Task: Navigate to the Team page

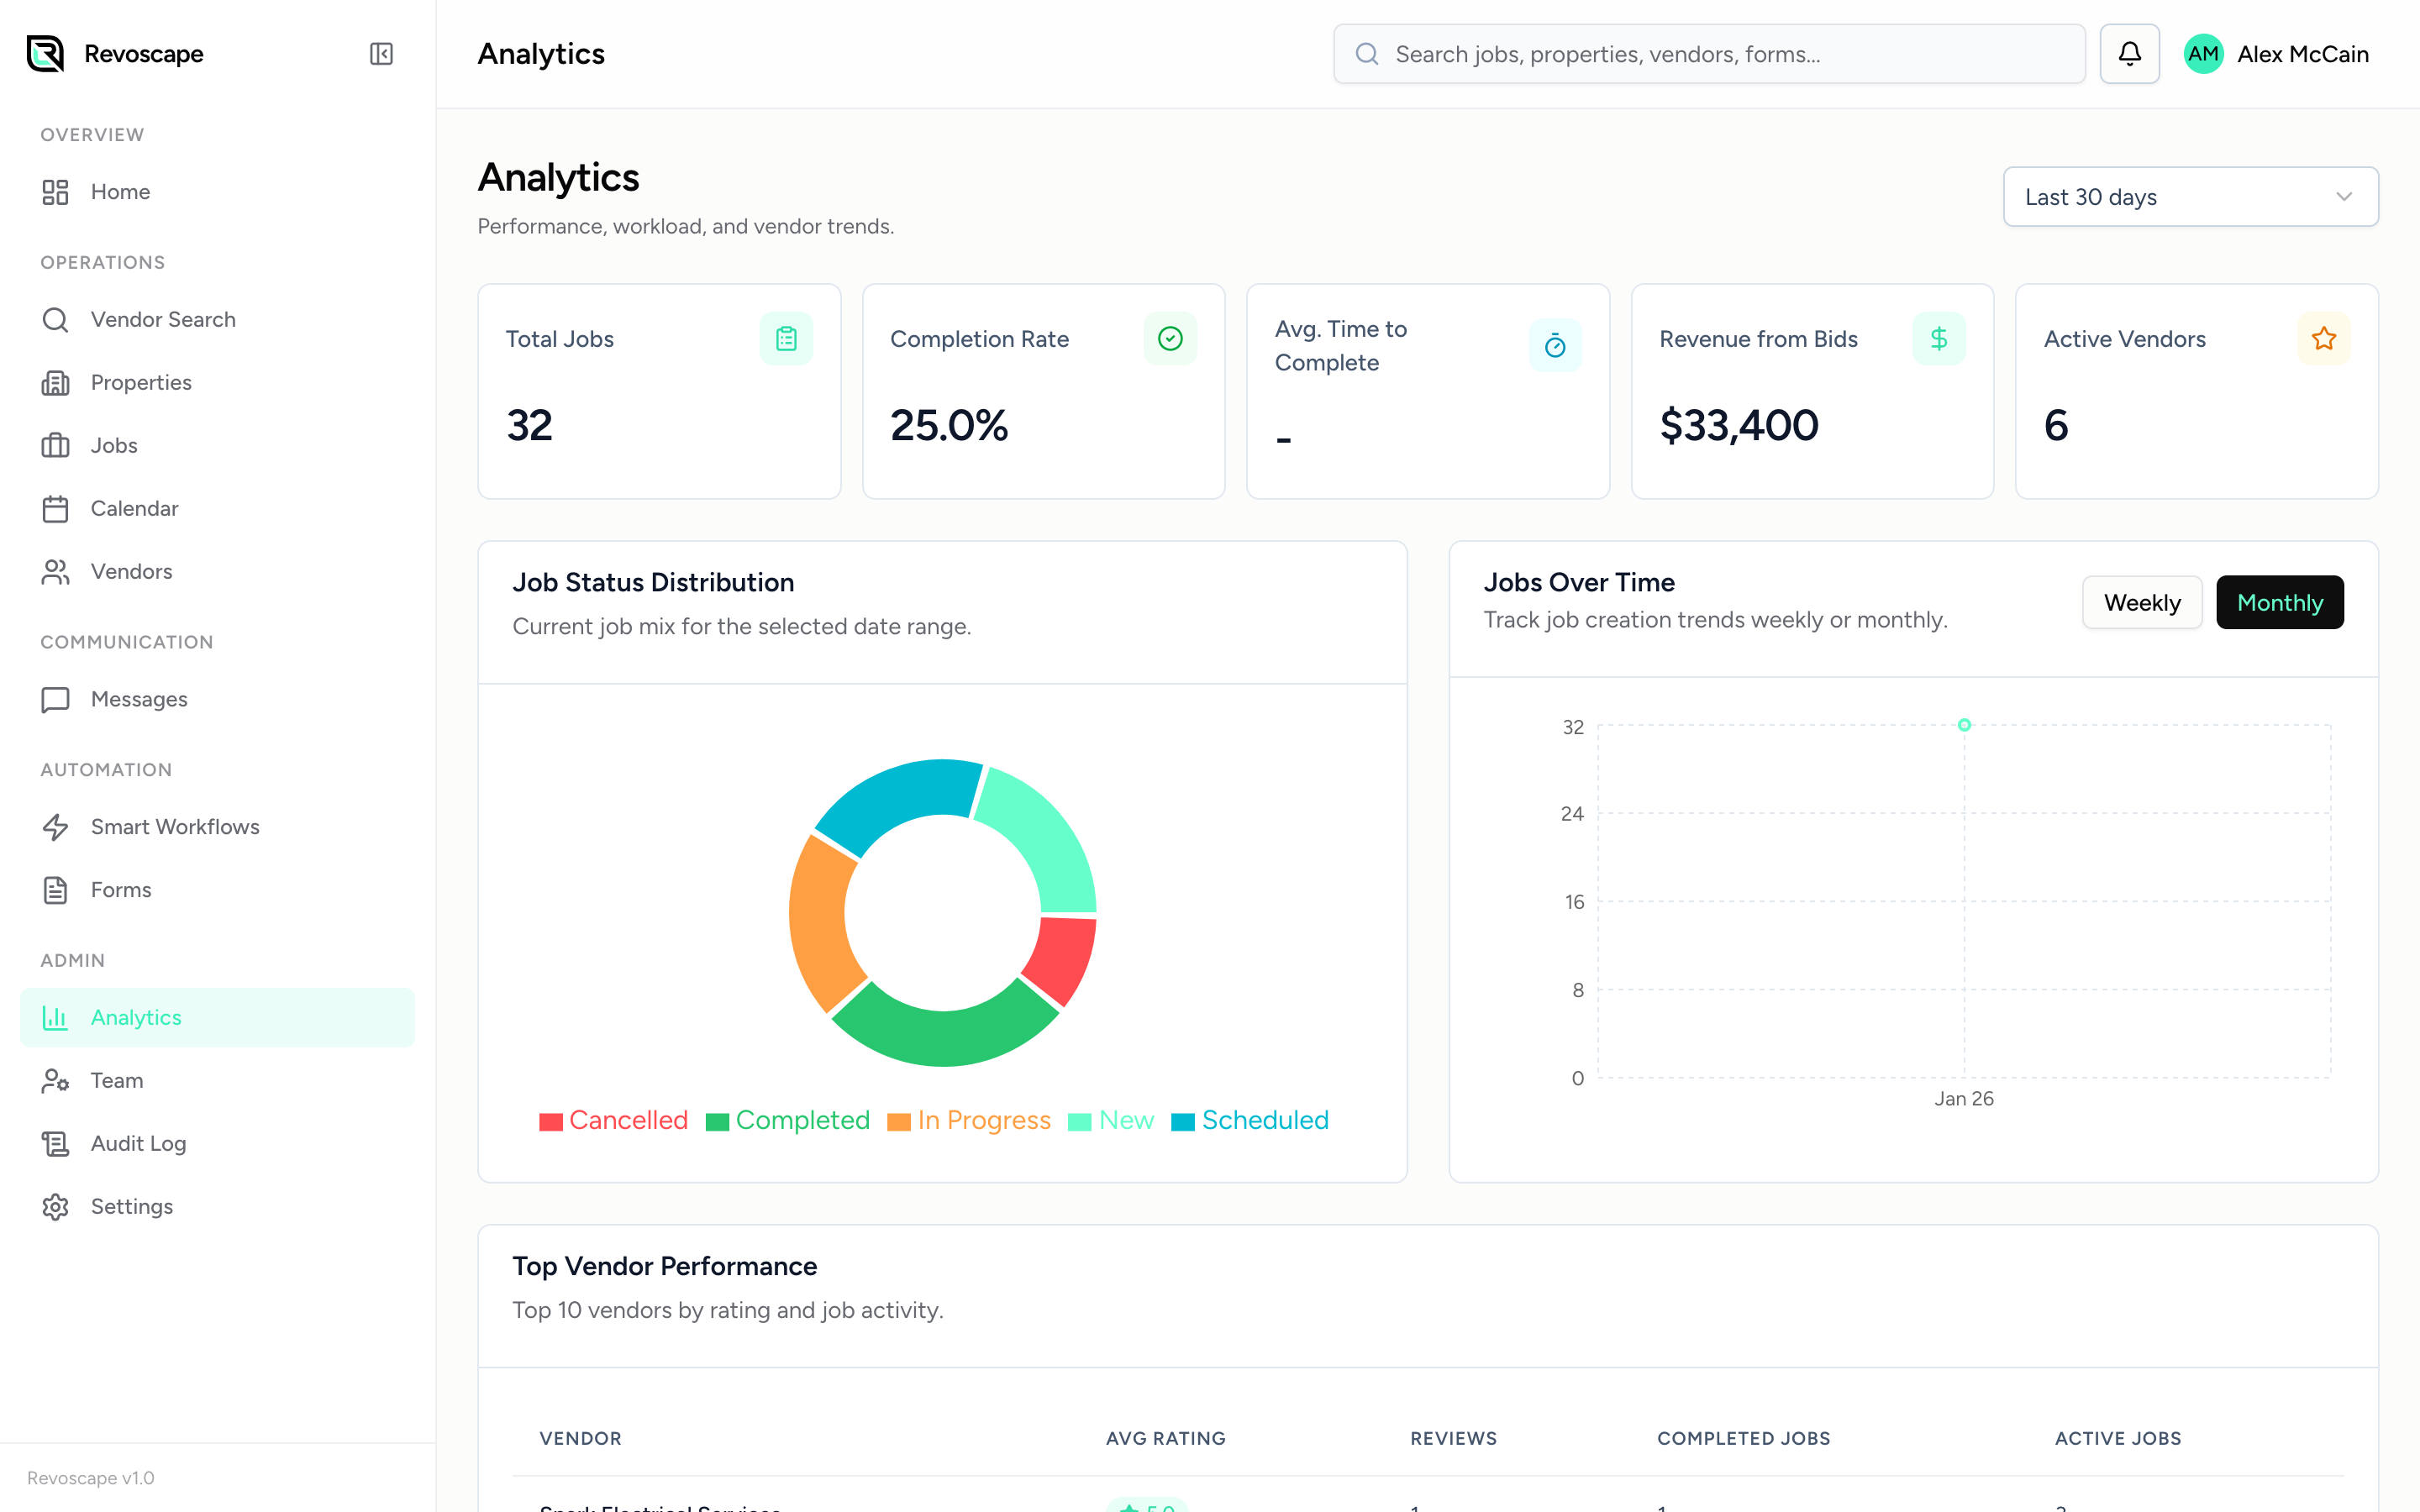Action: (117, 1080)
